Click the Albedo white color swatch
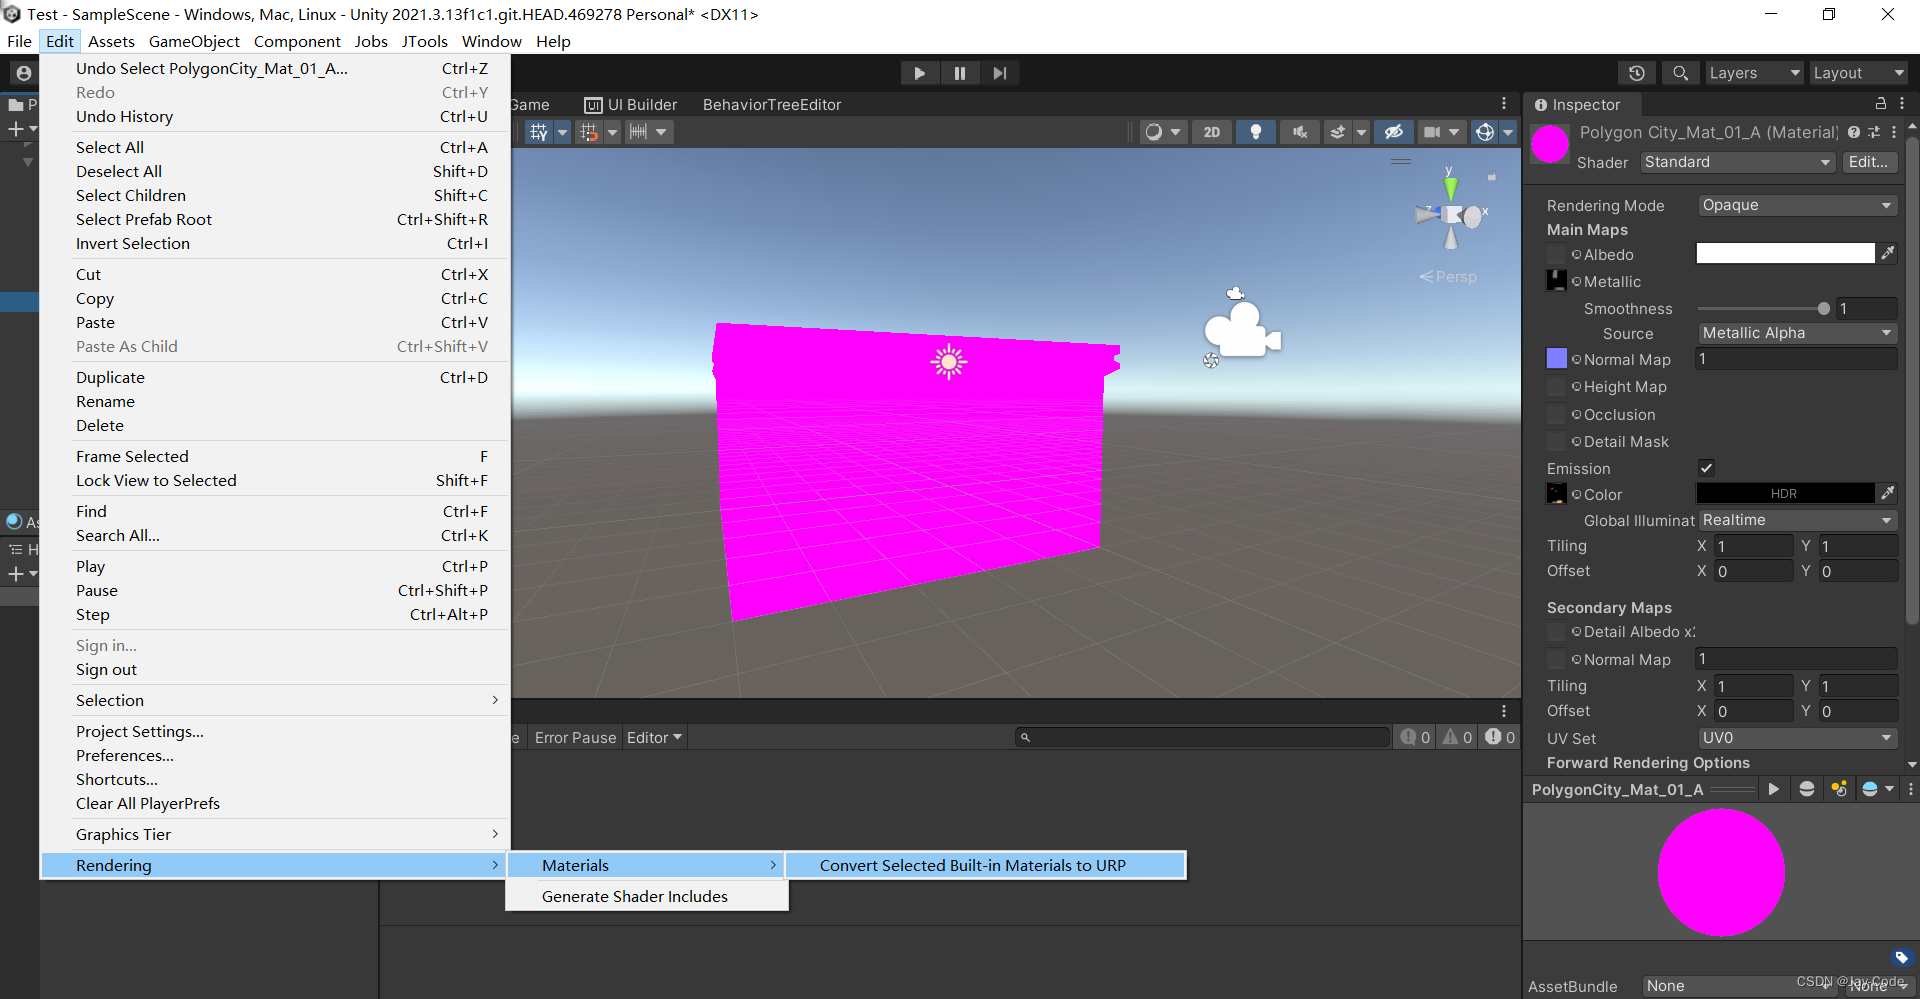This screenshot has height=999, width=1920. pos(1785,253)
